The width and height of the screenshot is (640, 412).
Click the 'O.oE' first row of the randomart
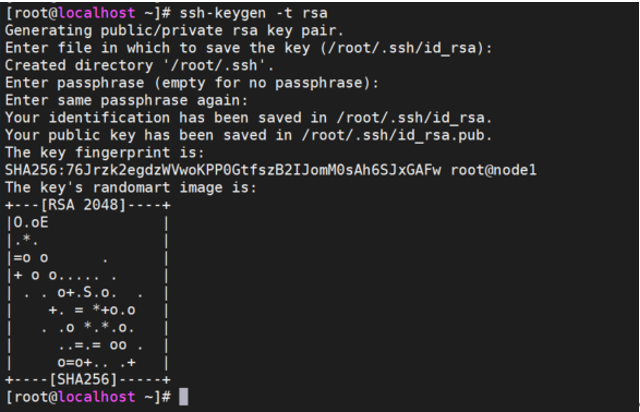tap(30, 220)
